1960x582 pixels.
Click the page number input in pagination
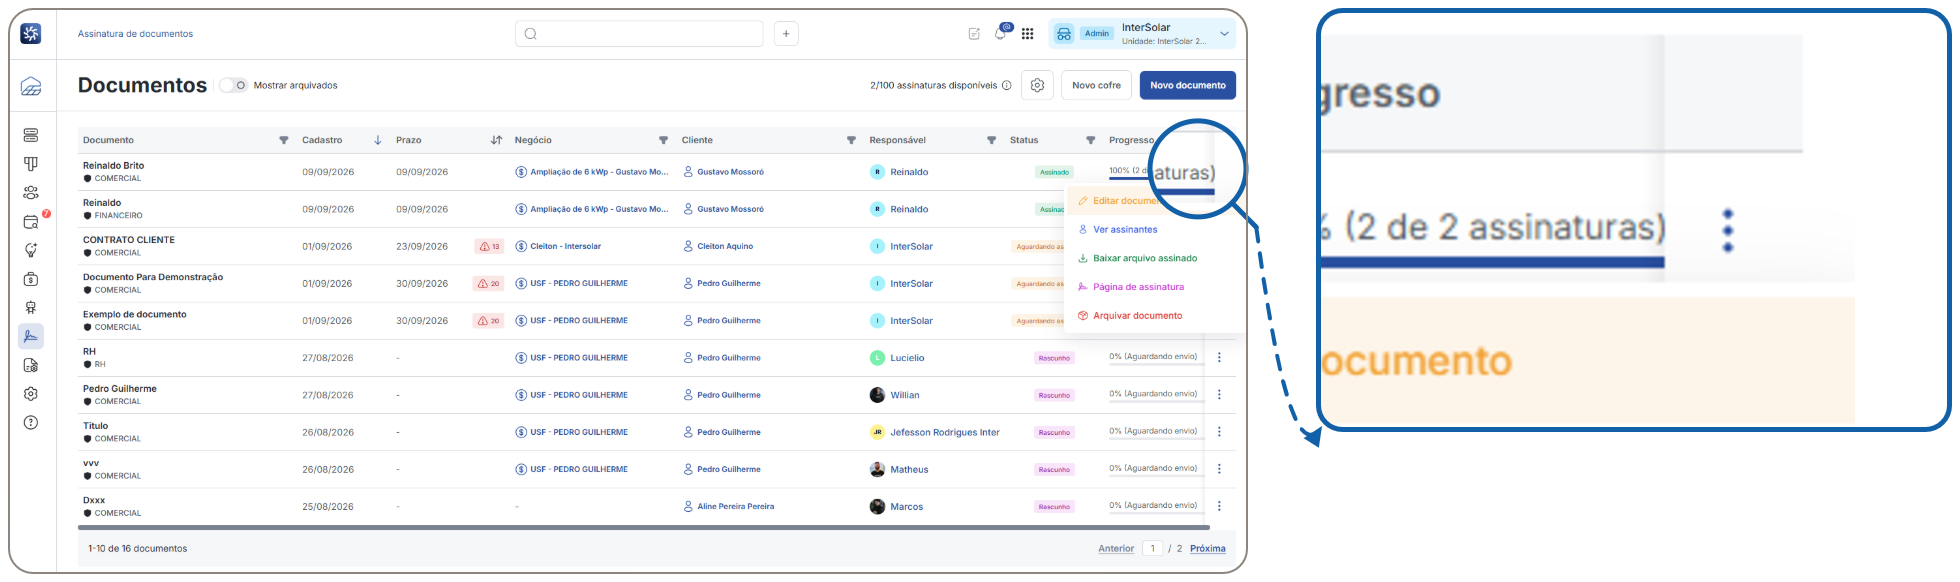coord(1152,549)
